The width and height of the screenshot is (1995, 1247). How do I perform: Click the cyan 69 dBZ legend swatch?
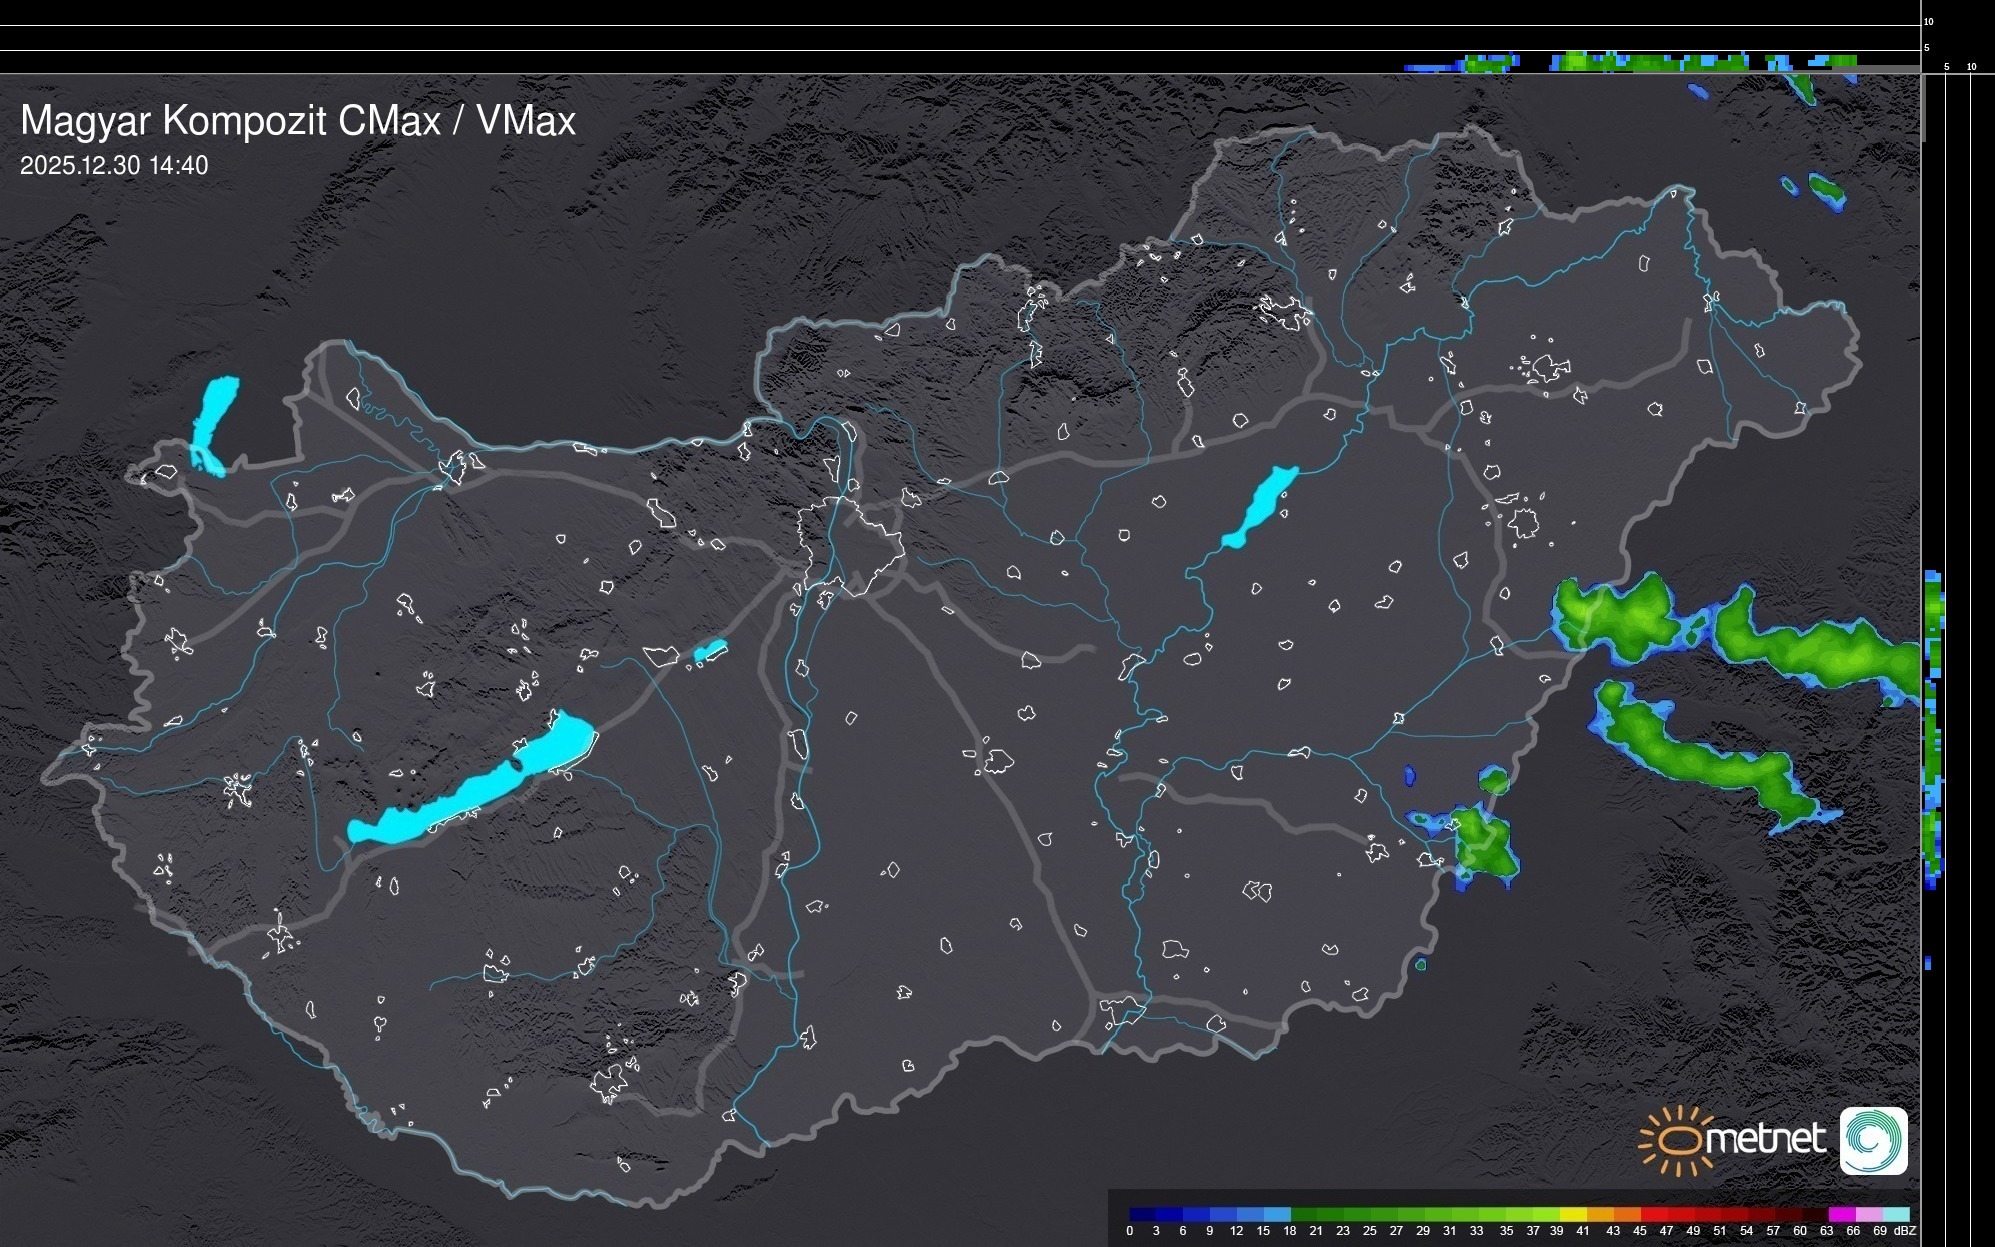1895,1214
